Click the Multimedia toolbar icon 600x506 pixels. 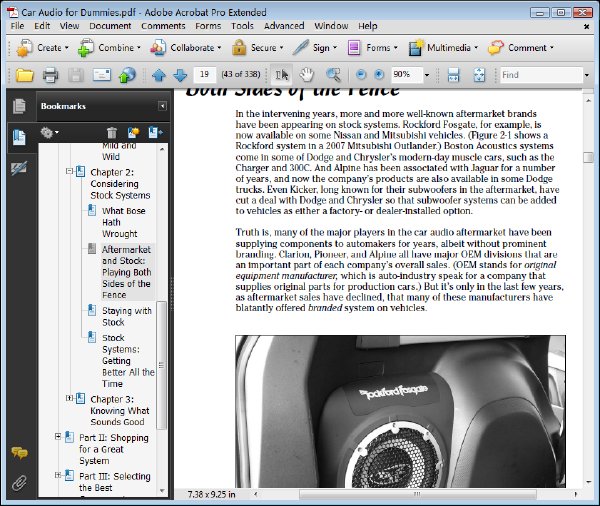(416, 48)
